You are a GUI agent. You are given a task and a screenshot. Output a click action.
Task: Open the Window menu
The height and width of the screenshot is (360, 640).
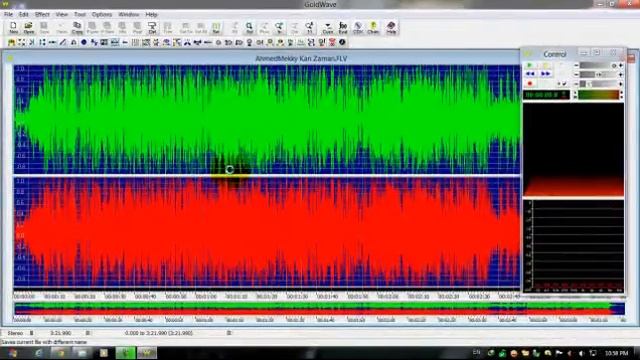click(129, 14)
